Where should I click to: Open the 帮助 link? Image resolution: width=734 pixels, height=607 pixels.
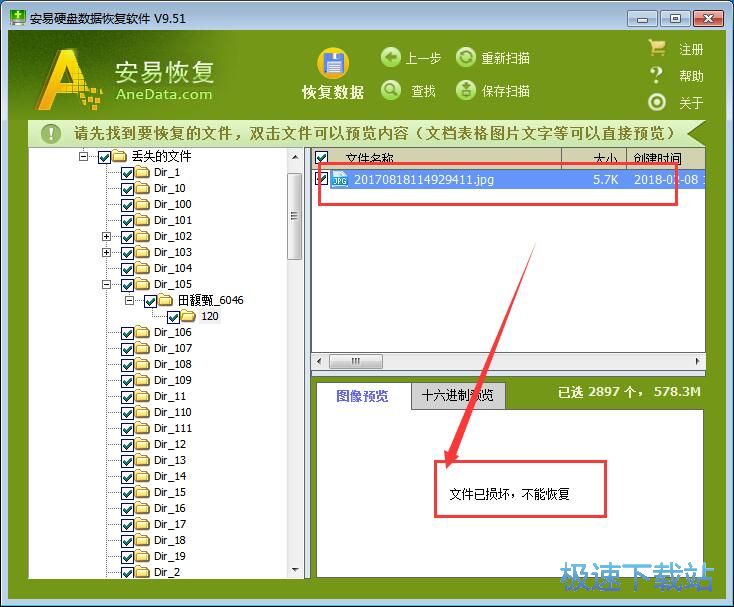691,76
